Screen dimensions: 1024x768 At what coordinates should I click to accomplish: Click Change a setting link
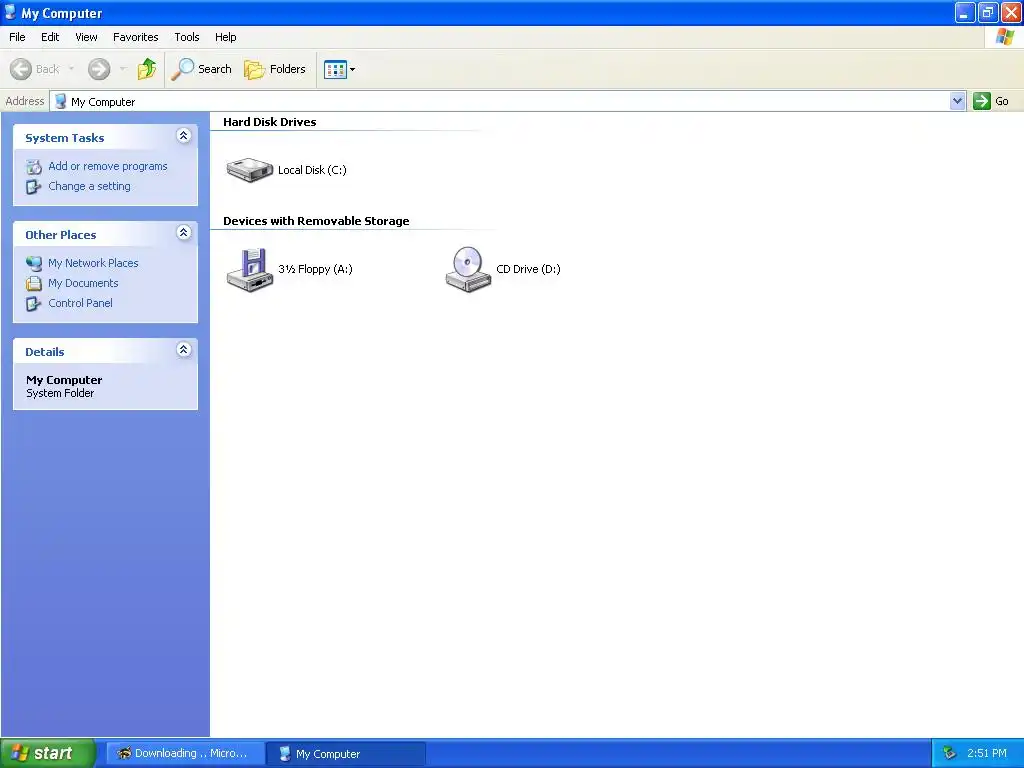pos(89,186)
